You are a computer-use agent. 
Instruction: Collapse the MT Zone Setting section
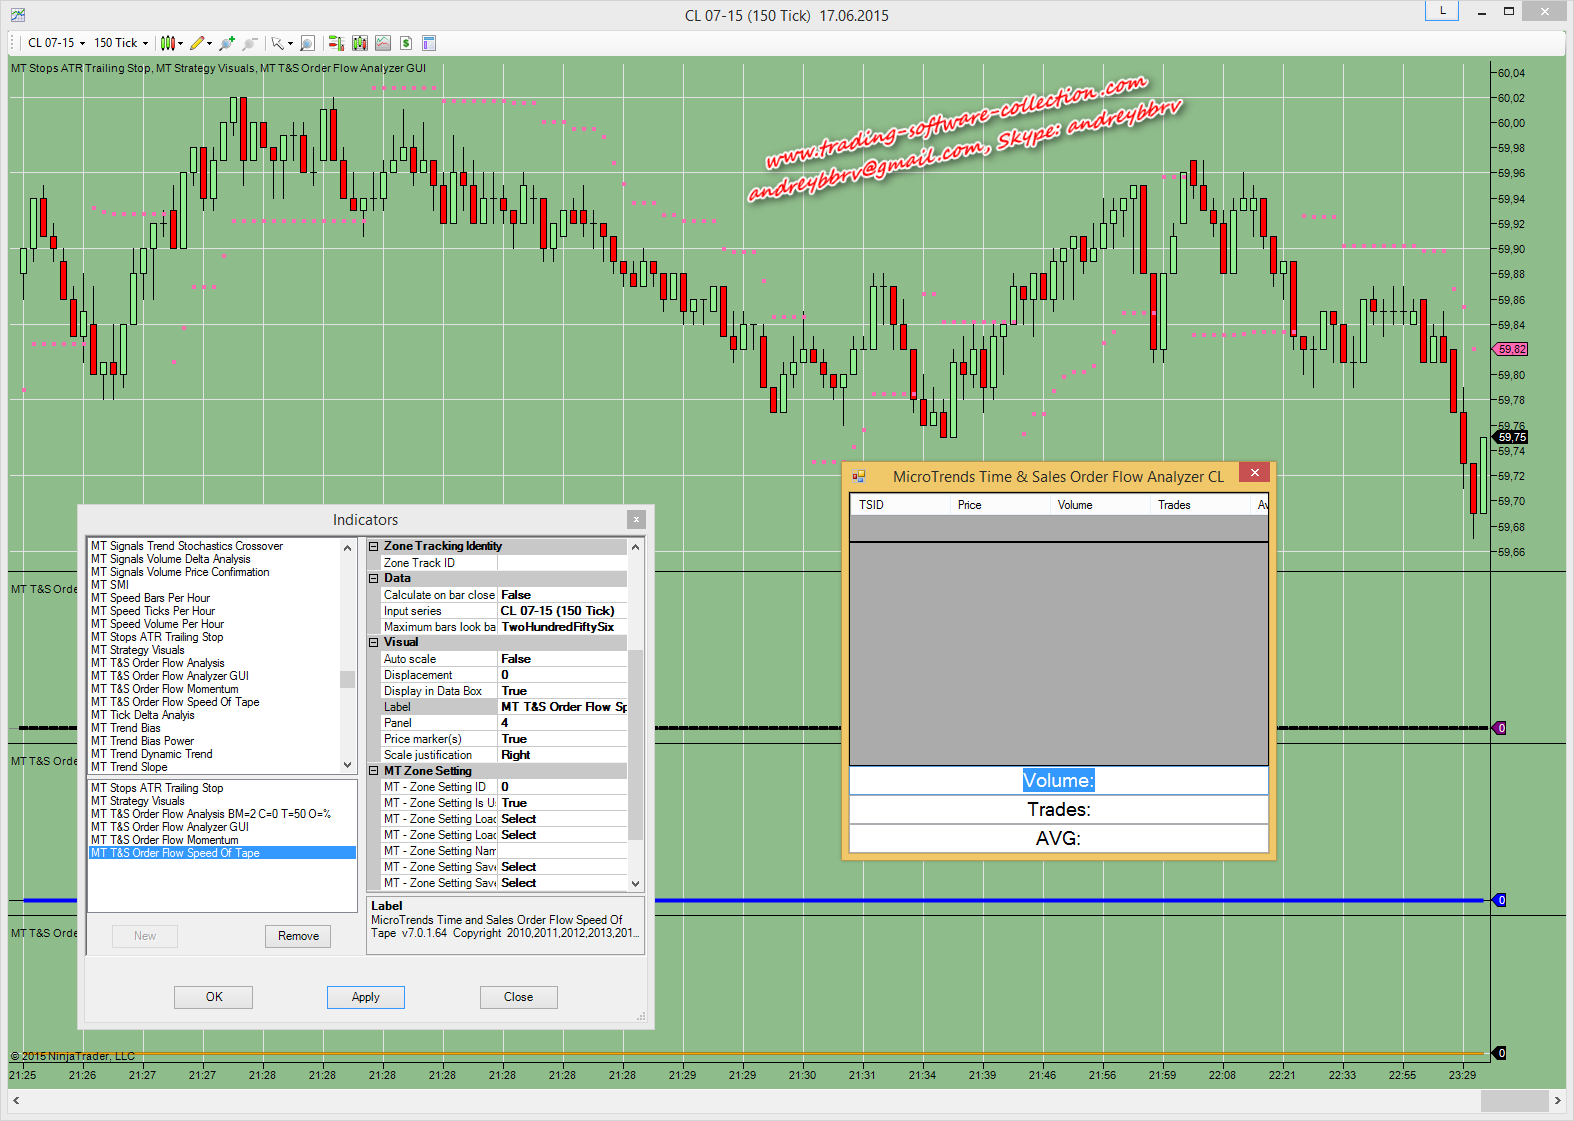(x=374, y=771)
